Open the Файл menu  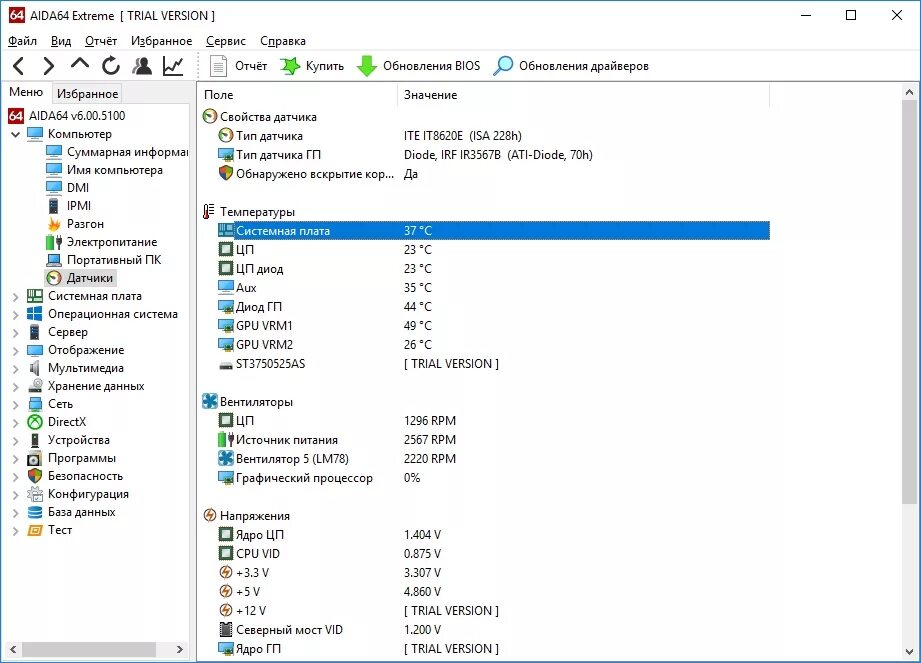click(x=22, y=41)
